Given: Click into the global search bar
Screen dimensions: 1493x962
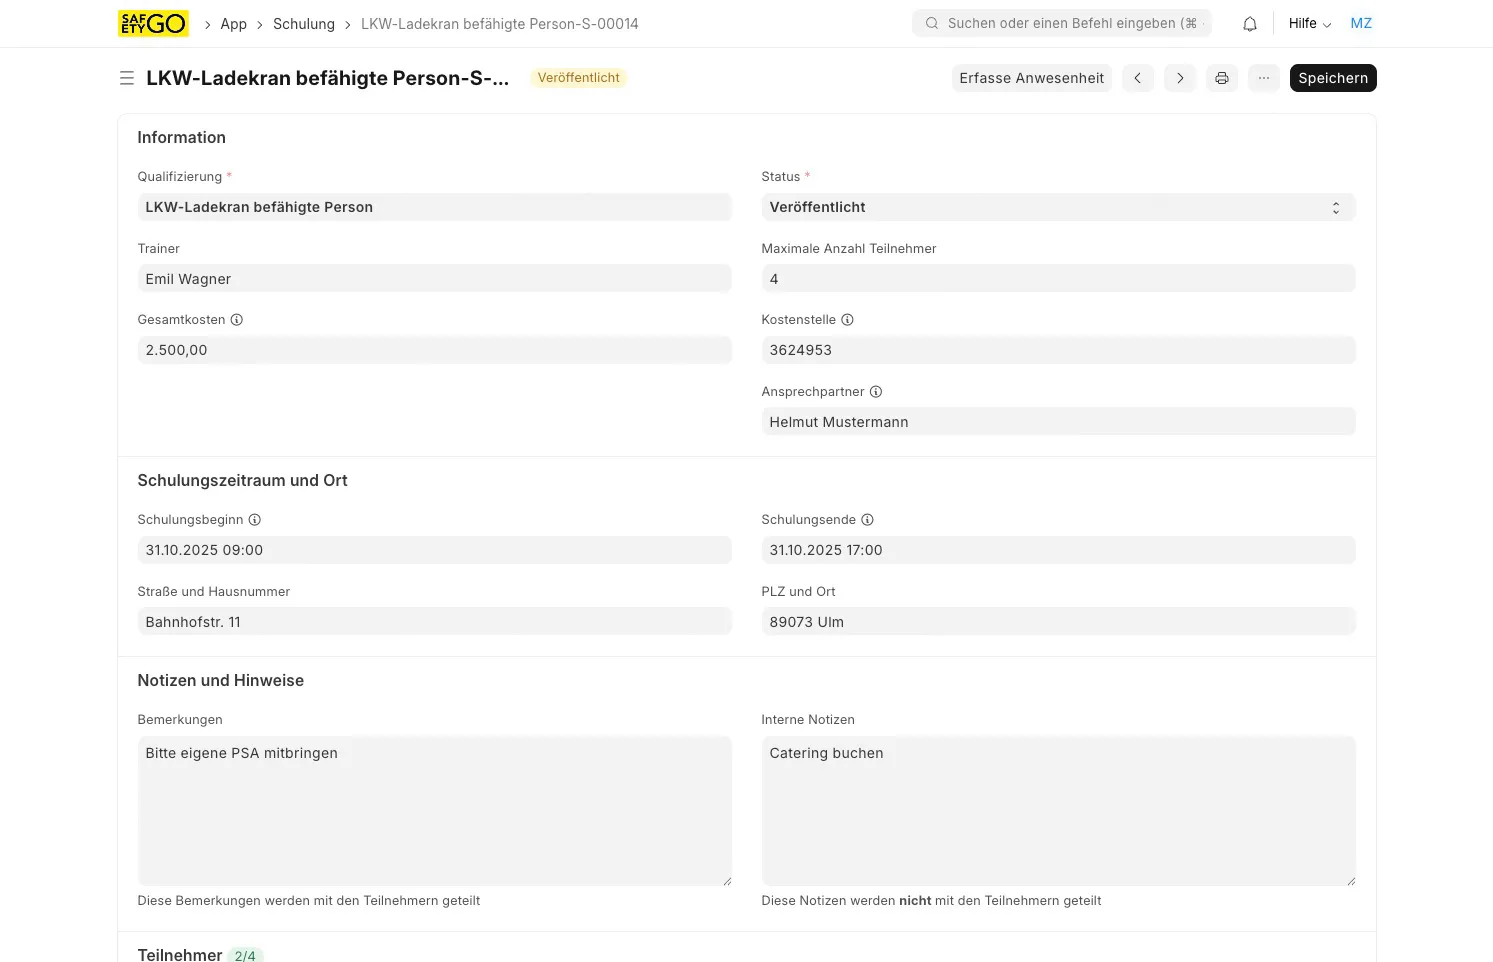Looking at the screenshot, I should point(1061,23).
